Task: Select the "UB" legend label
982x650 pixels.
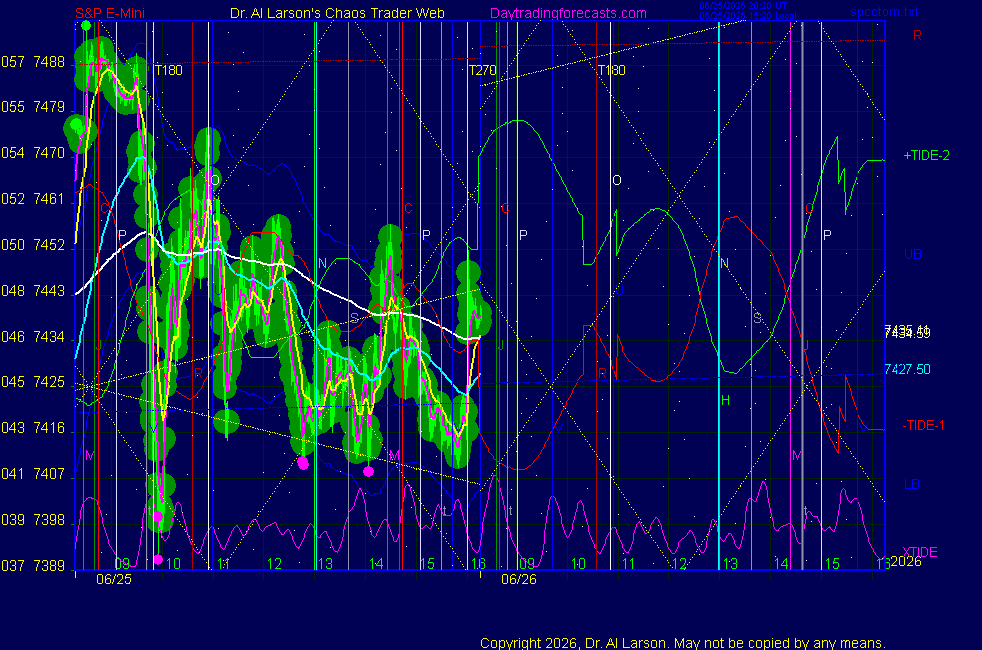Action: [912, 254]
